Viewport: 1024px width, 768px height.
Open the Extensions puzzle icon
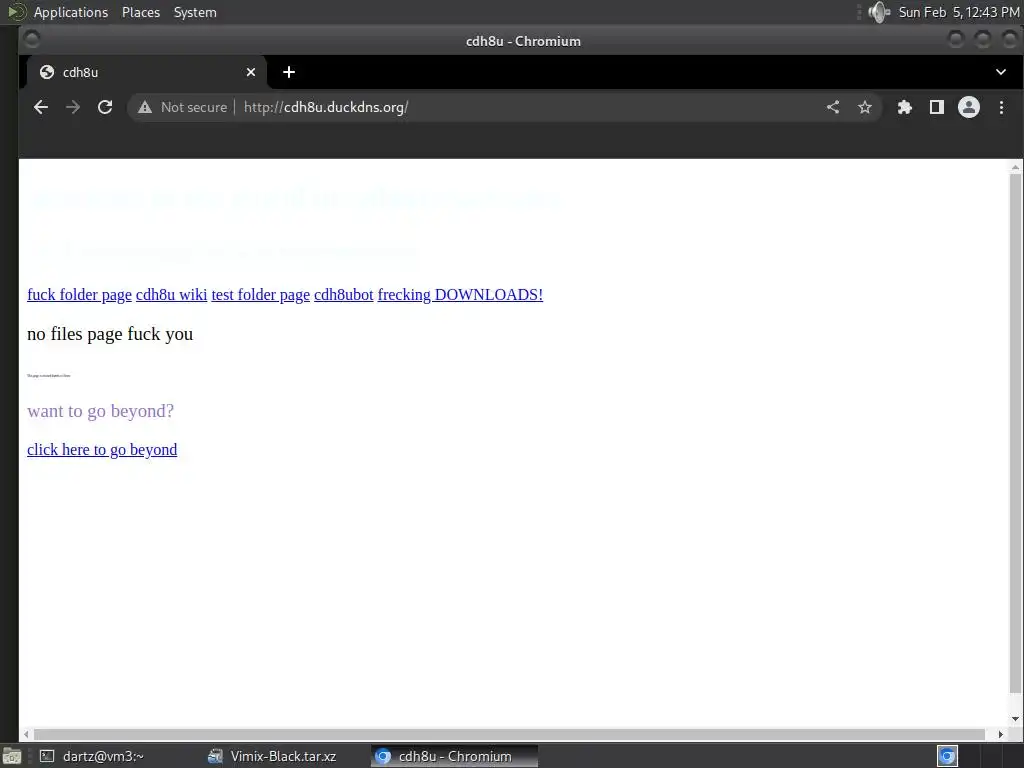[x=904, y=107]
